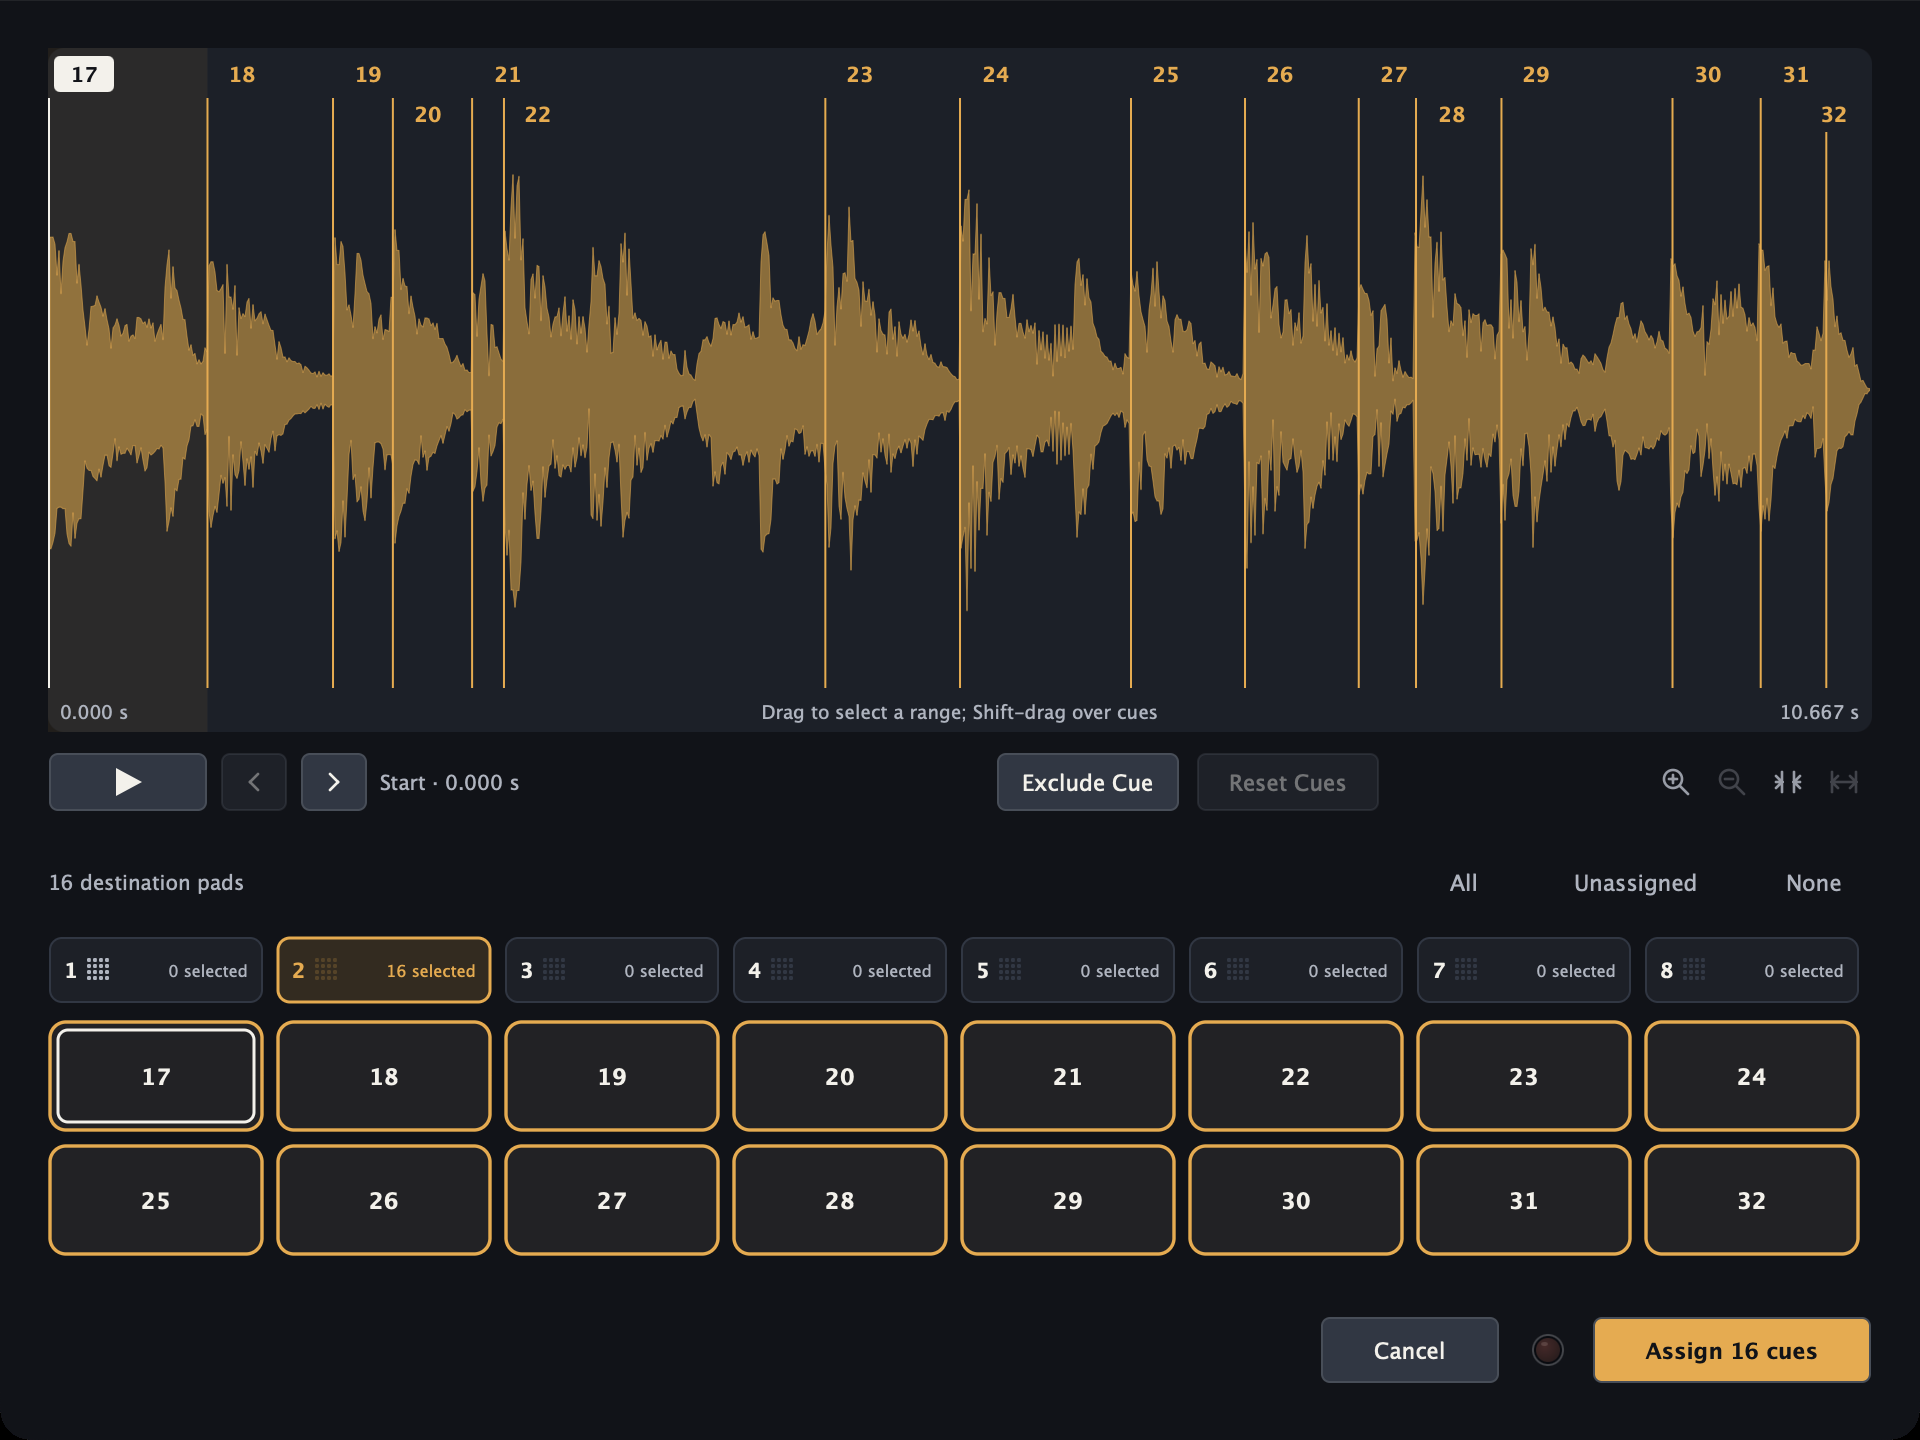Viewport: 1920px width, 1440px height.
Task: Toggle destination pad 31
Action: point(1524,1200)
